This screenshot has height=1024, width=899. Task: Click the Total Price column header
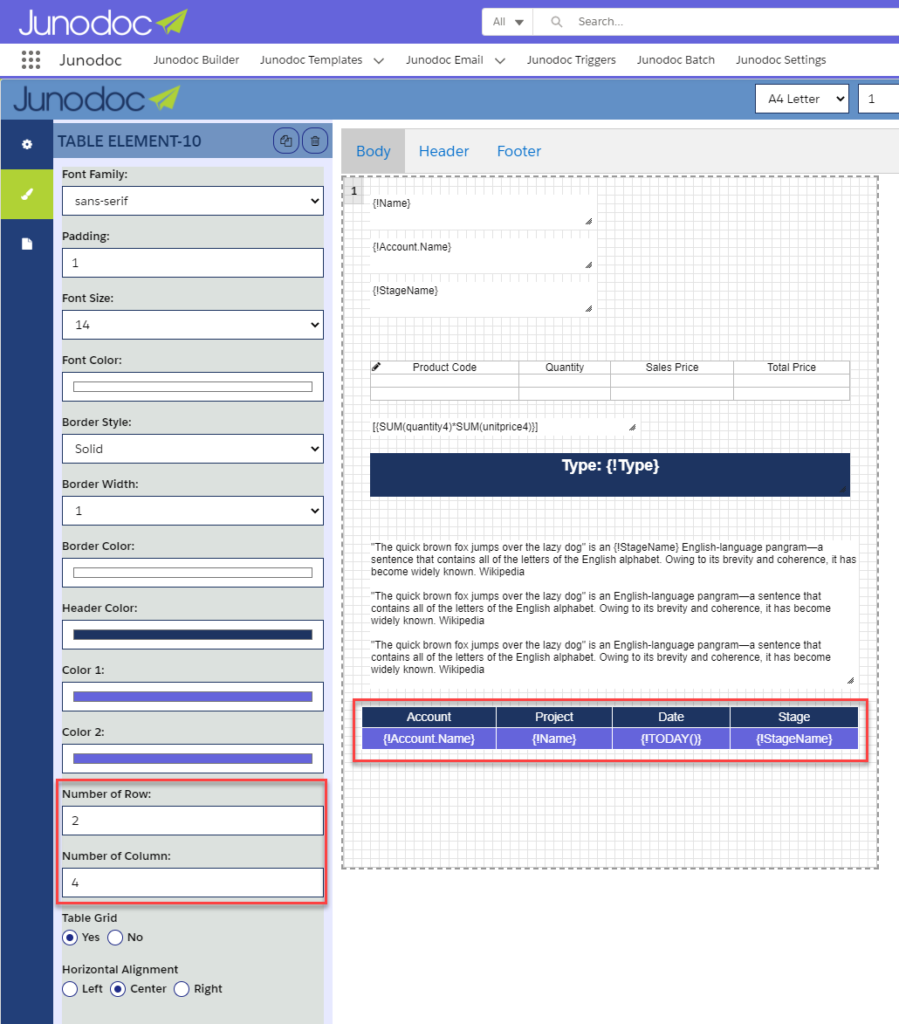(791, 367)
